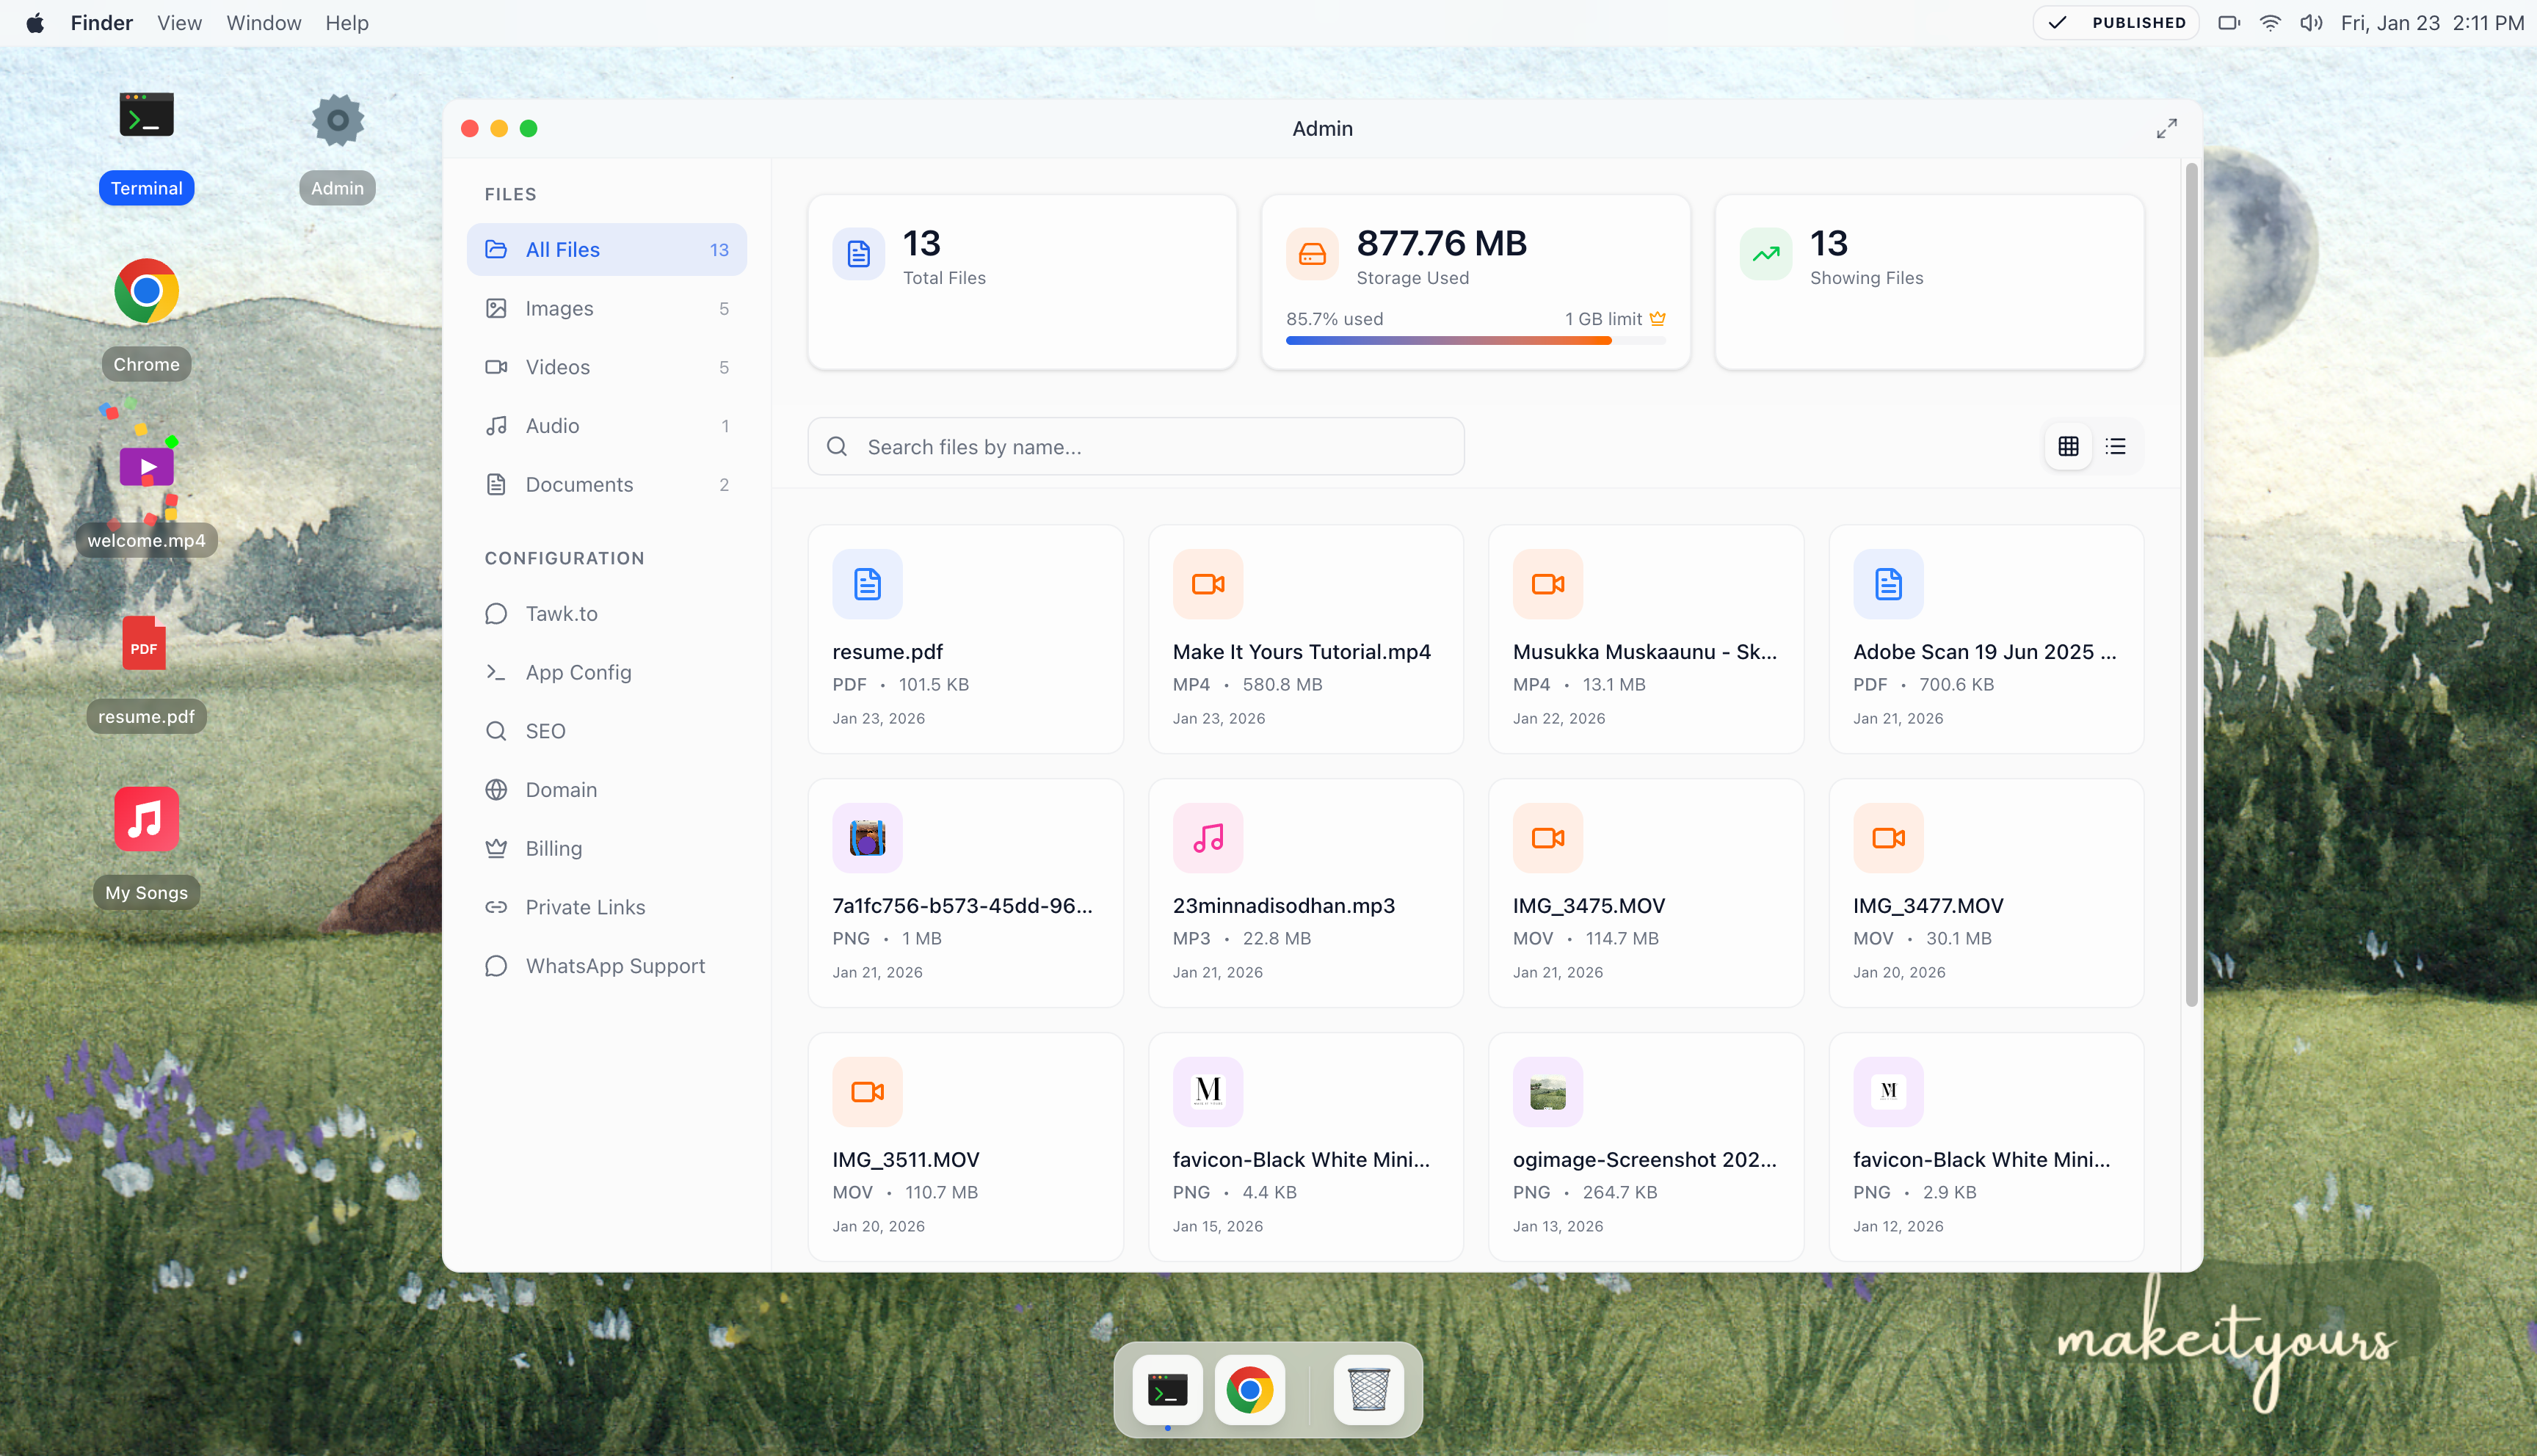Switch to grid view layout
Screen dimensions: 2537x1456
tap(2068, 446)
